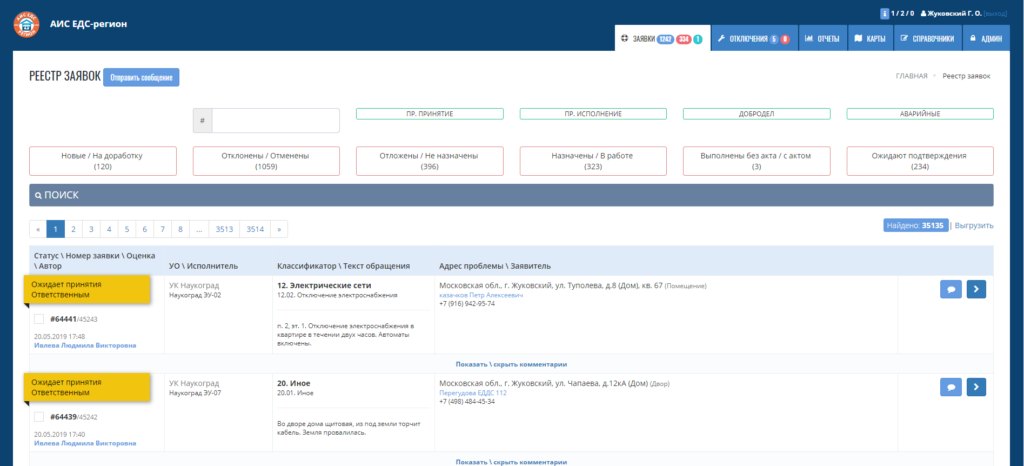Click status label on request #64441
The image size is (1024, 466).
tap(87, 290)
